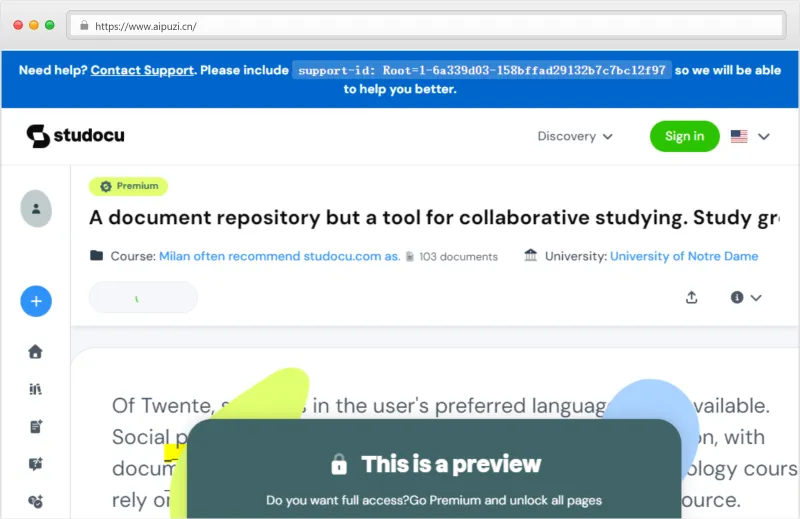Click the blue plus add button
This screenshot has width=800, height=519.
coord(36,301)
